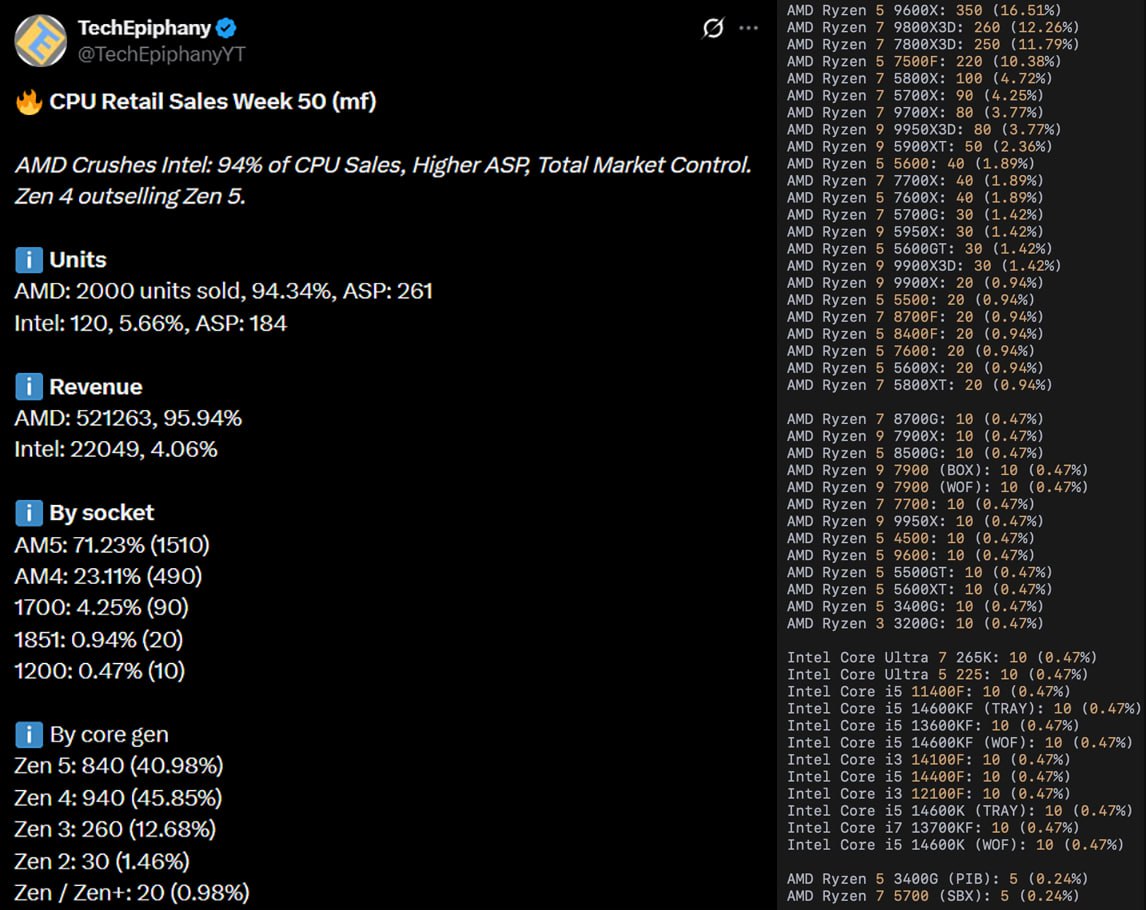1146x910 pixels.
Task: Click the Zen 4: 940 line
Action: 118,798
